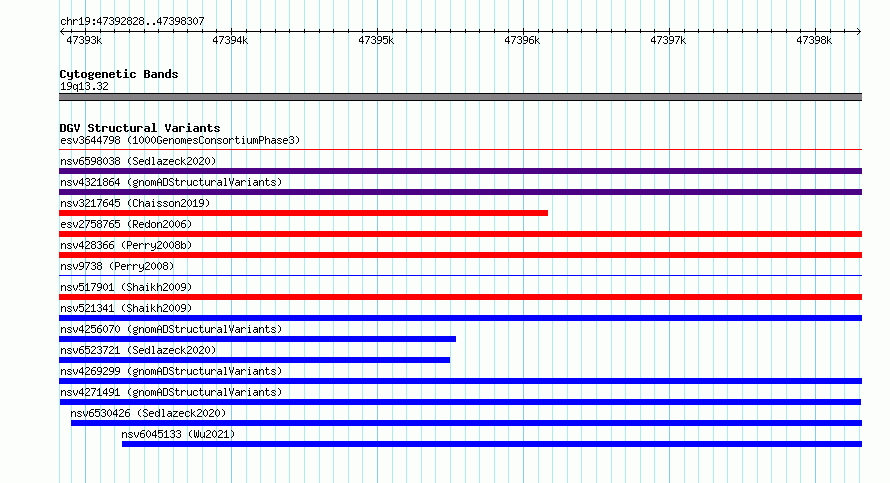Open the nsv9738 (Perry2008) label
The image size is (890, 483).
coord(117,266)
